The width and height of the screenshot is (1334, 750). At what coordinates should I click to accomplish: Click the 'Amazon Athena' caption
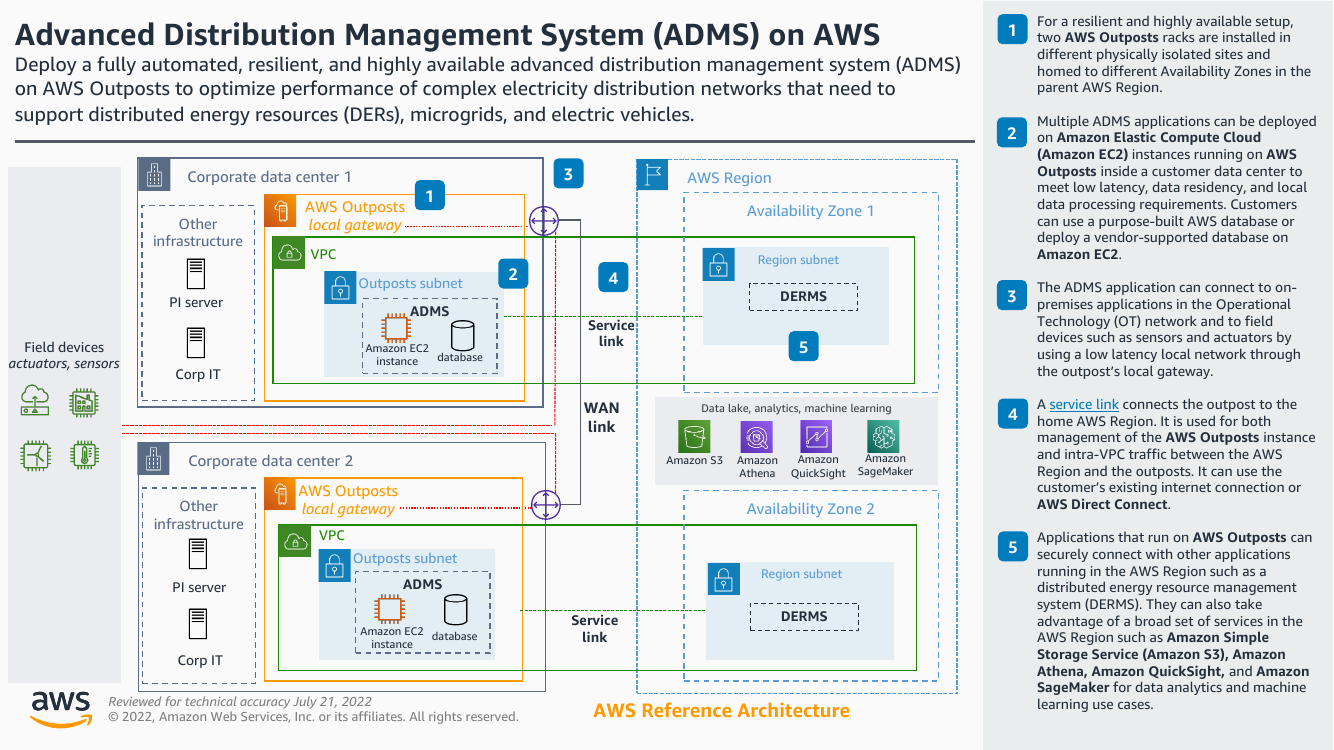757,466
